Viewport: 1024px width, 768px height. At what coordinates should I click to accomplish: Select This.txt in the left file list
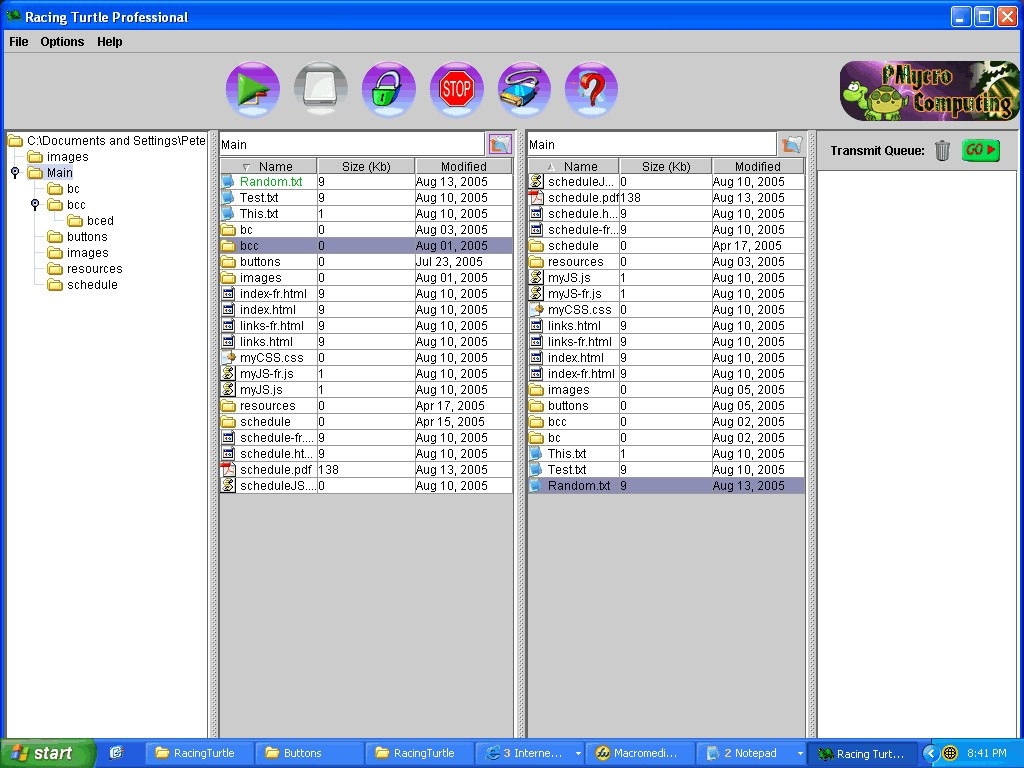click(366, 214)
